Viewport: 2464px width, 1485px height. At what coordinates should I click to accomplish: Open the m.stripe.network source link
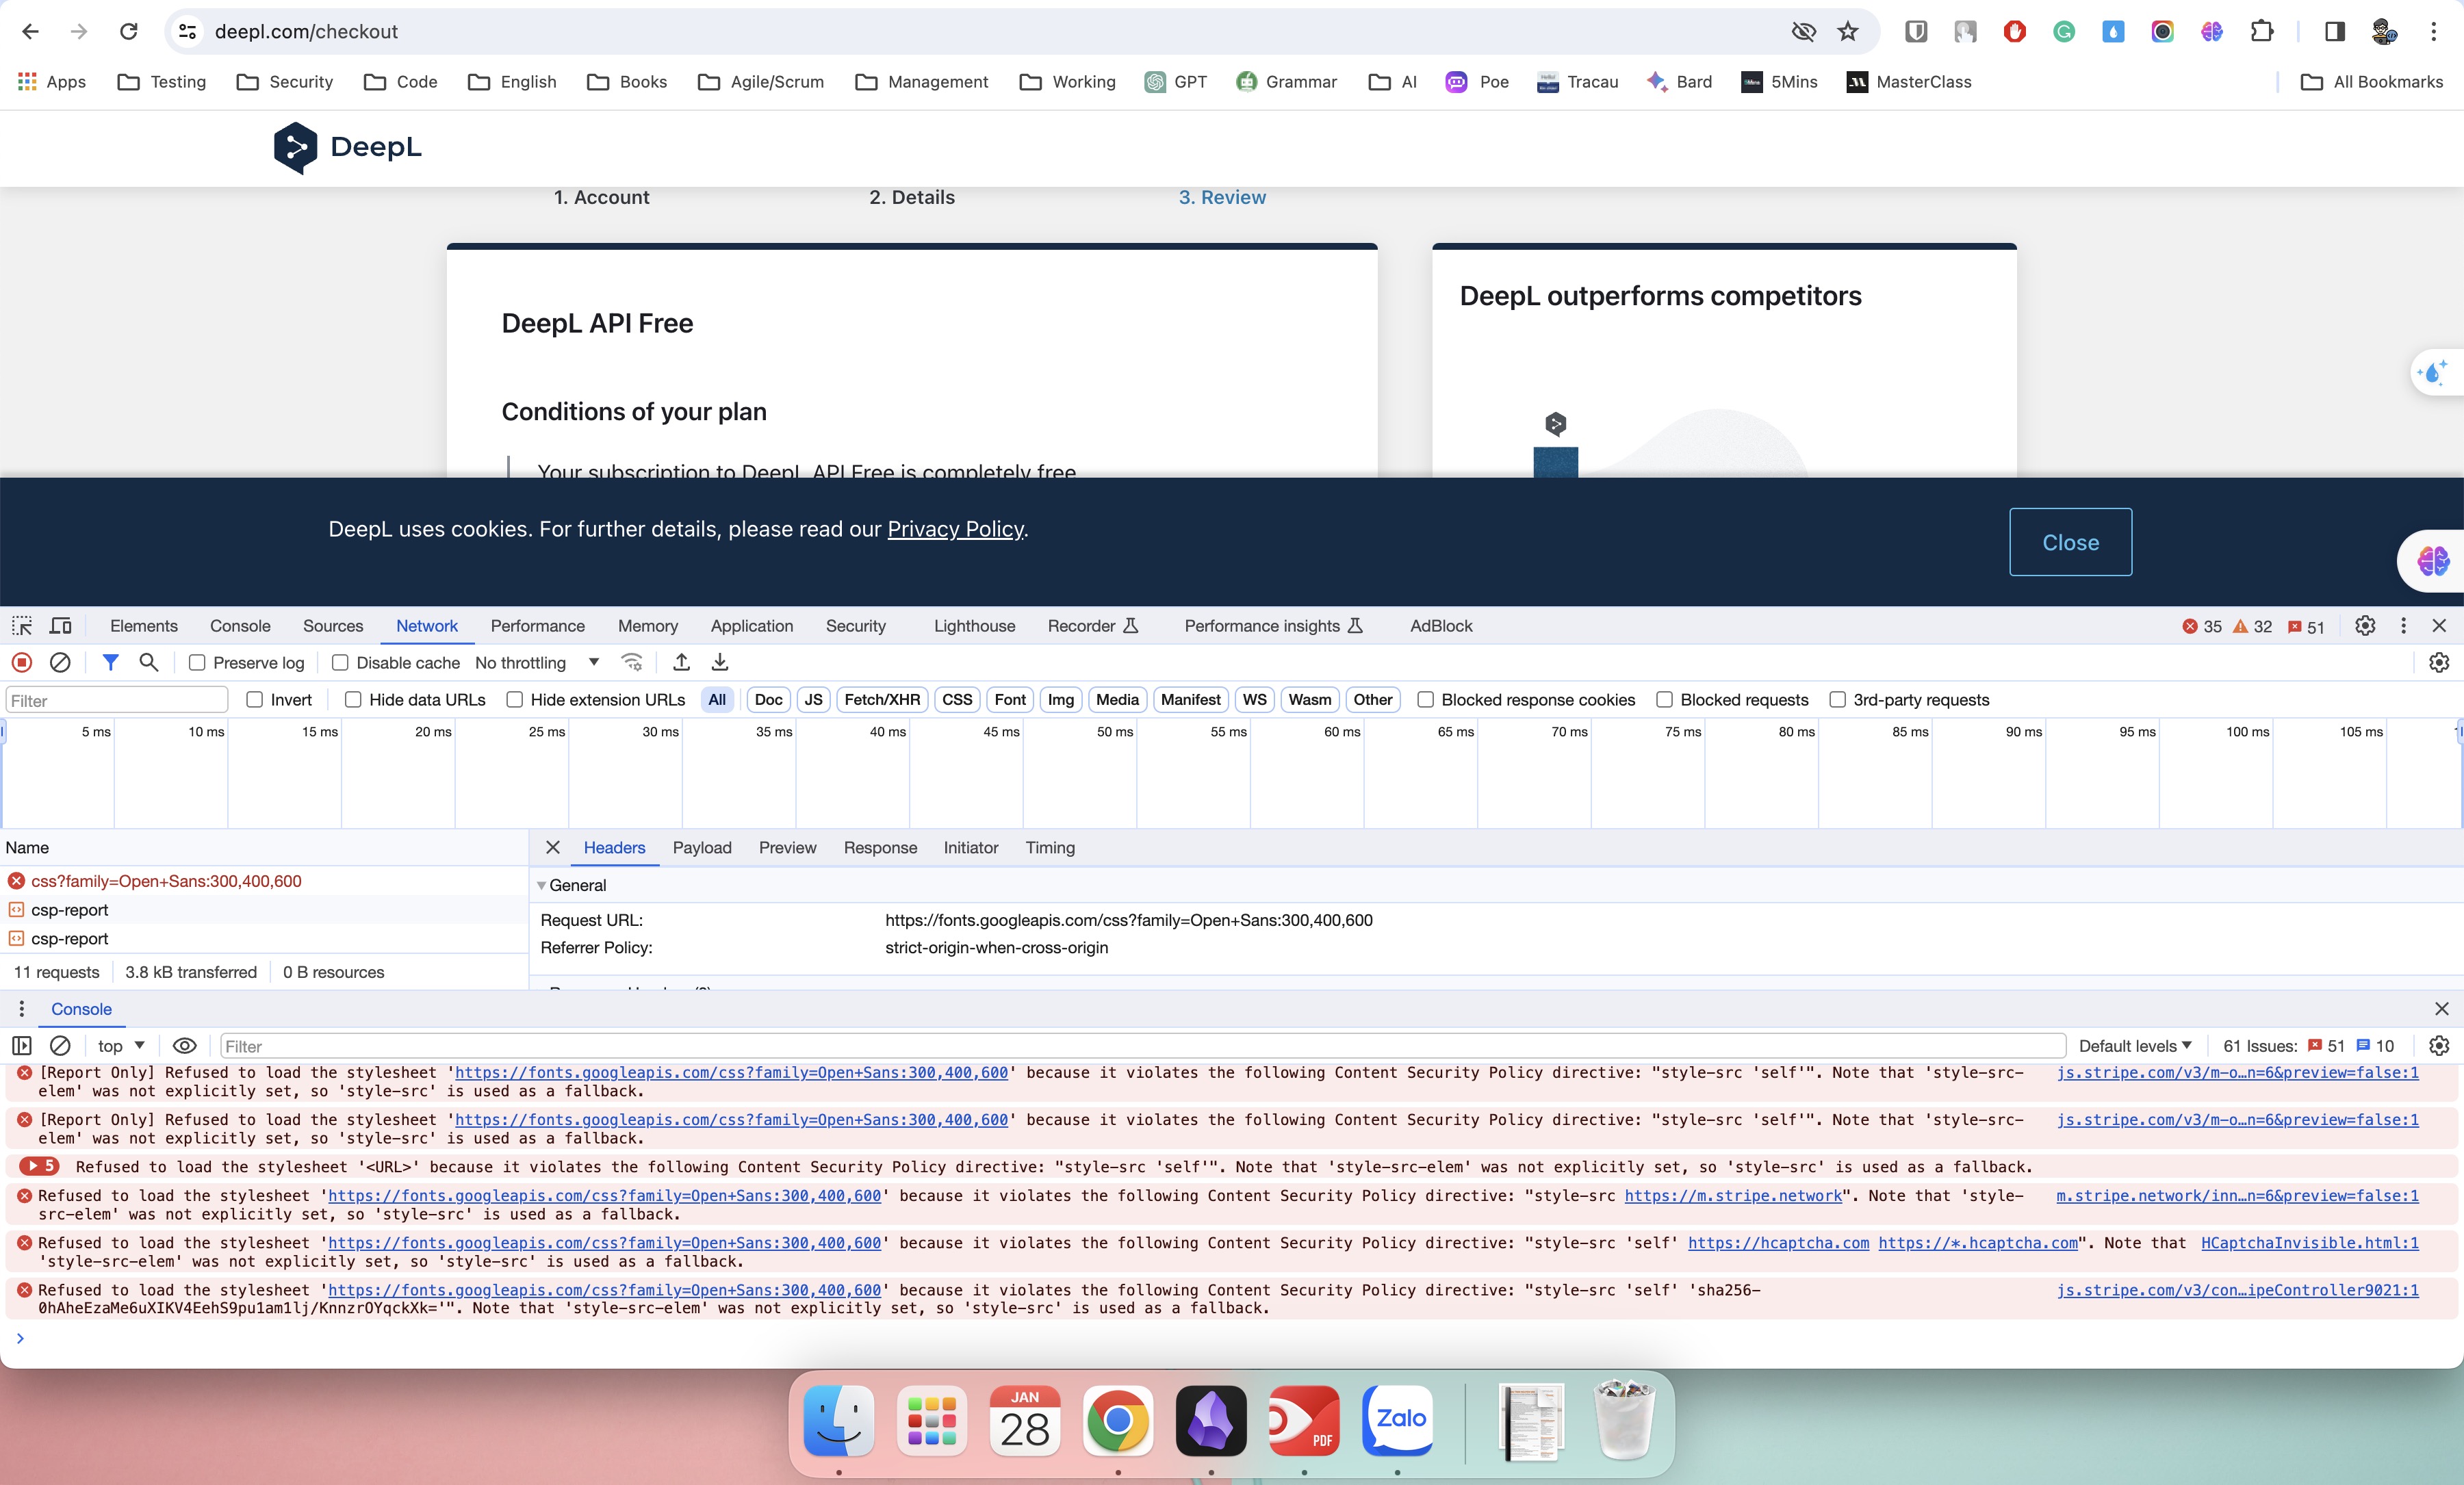coord(2237,1196)
